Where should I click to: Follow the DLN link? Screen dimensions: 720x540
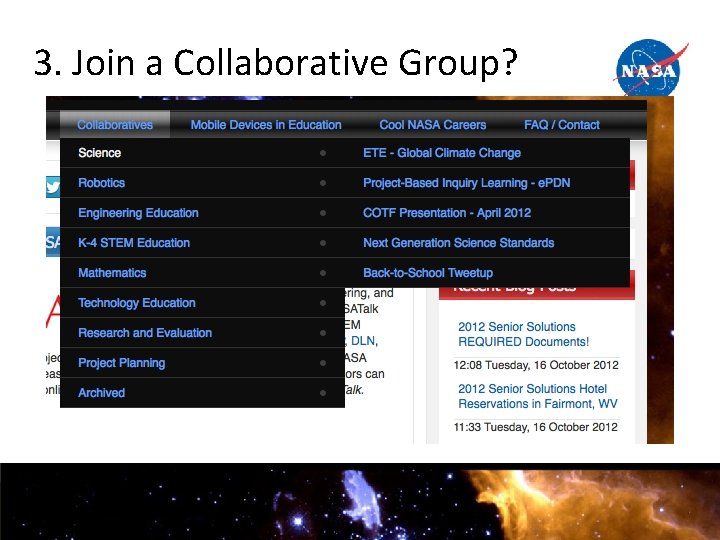tap(364, 341)
